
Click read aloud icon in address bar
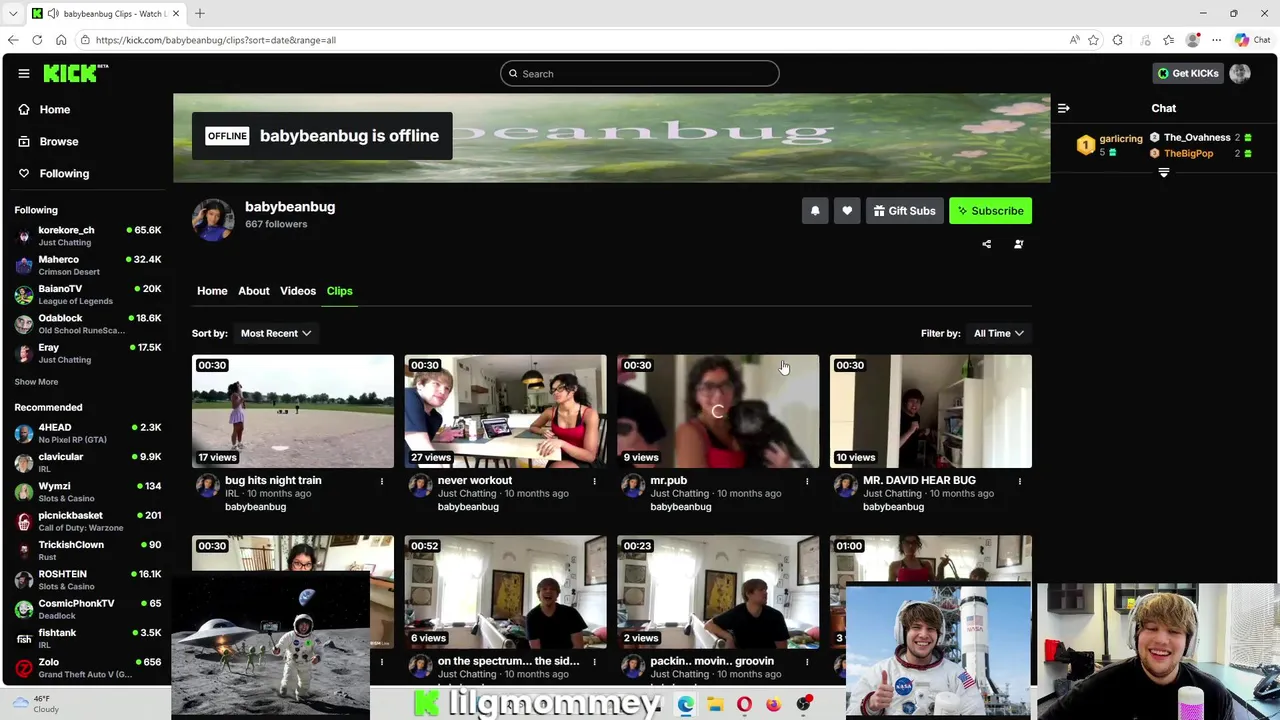click(1074, 40)
